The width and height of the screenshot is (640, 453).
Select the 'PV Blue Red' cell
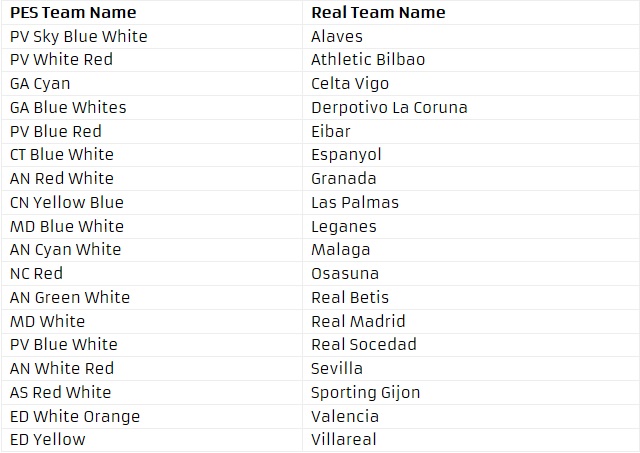click(56, 131)
